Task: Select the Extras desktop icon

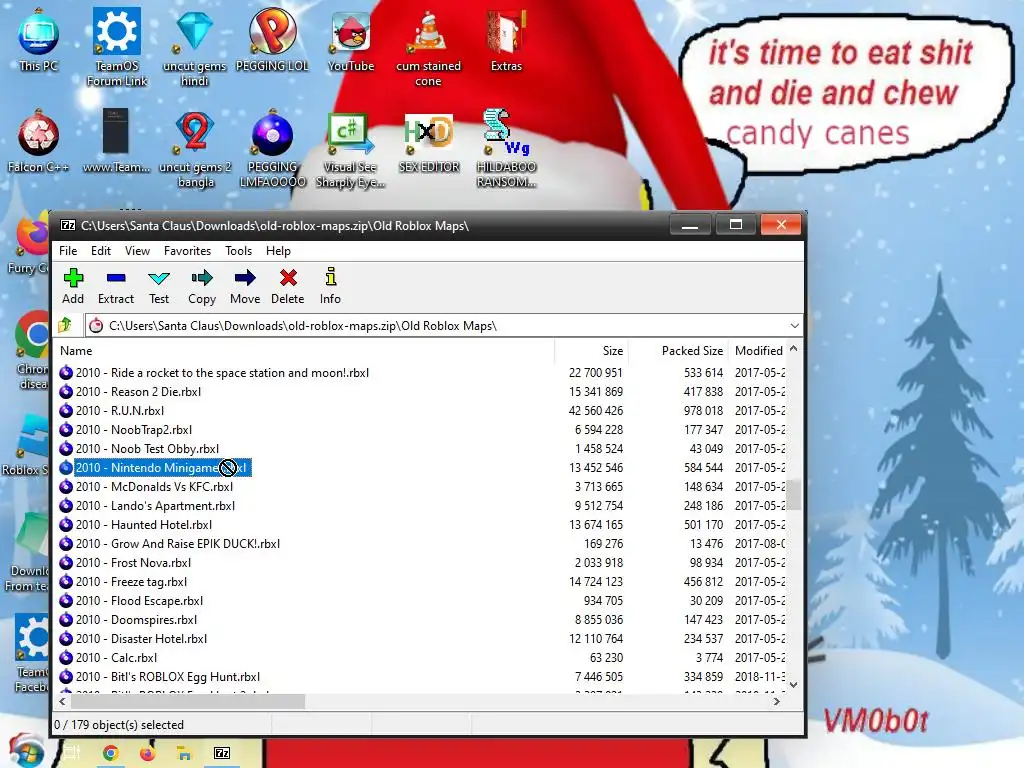Action: pos(506,40)
